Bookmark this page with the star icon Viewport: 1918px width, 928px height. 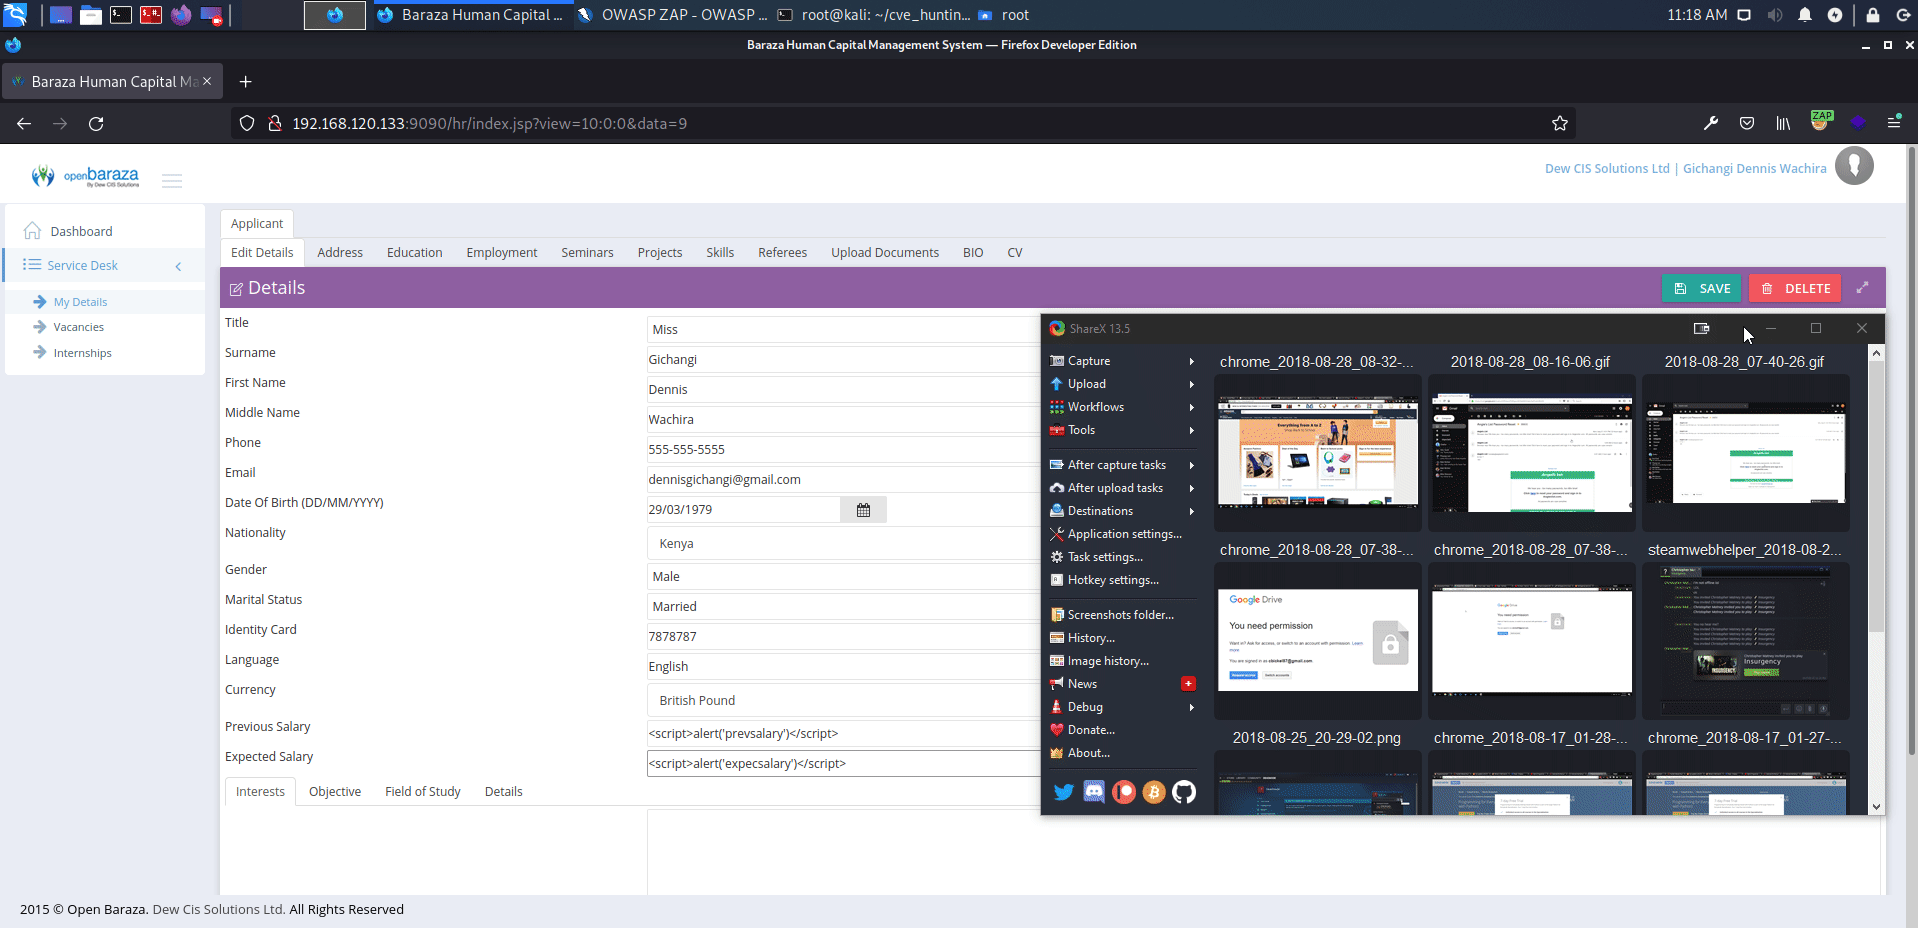[x=1559, y=123]
